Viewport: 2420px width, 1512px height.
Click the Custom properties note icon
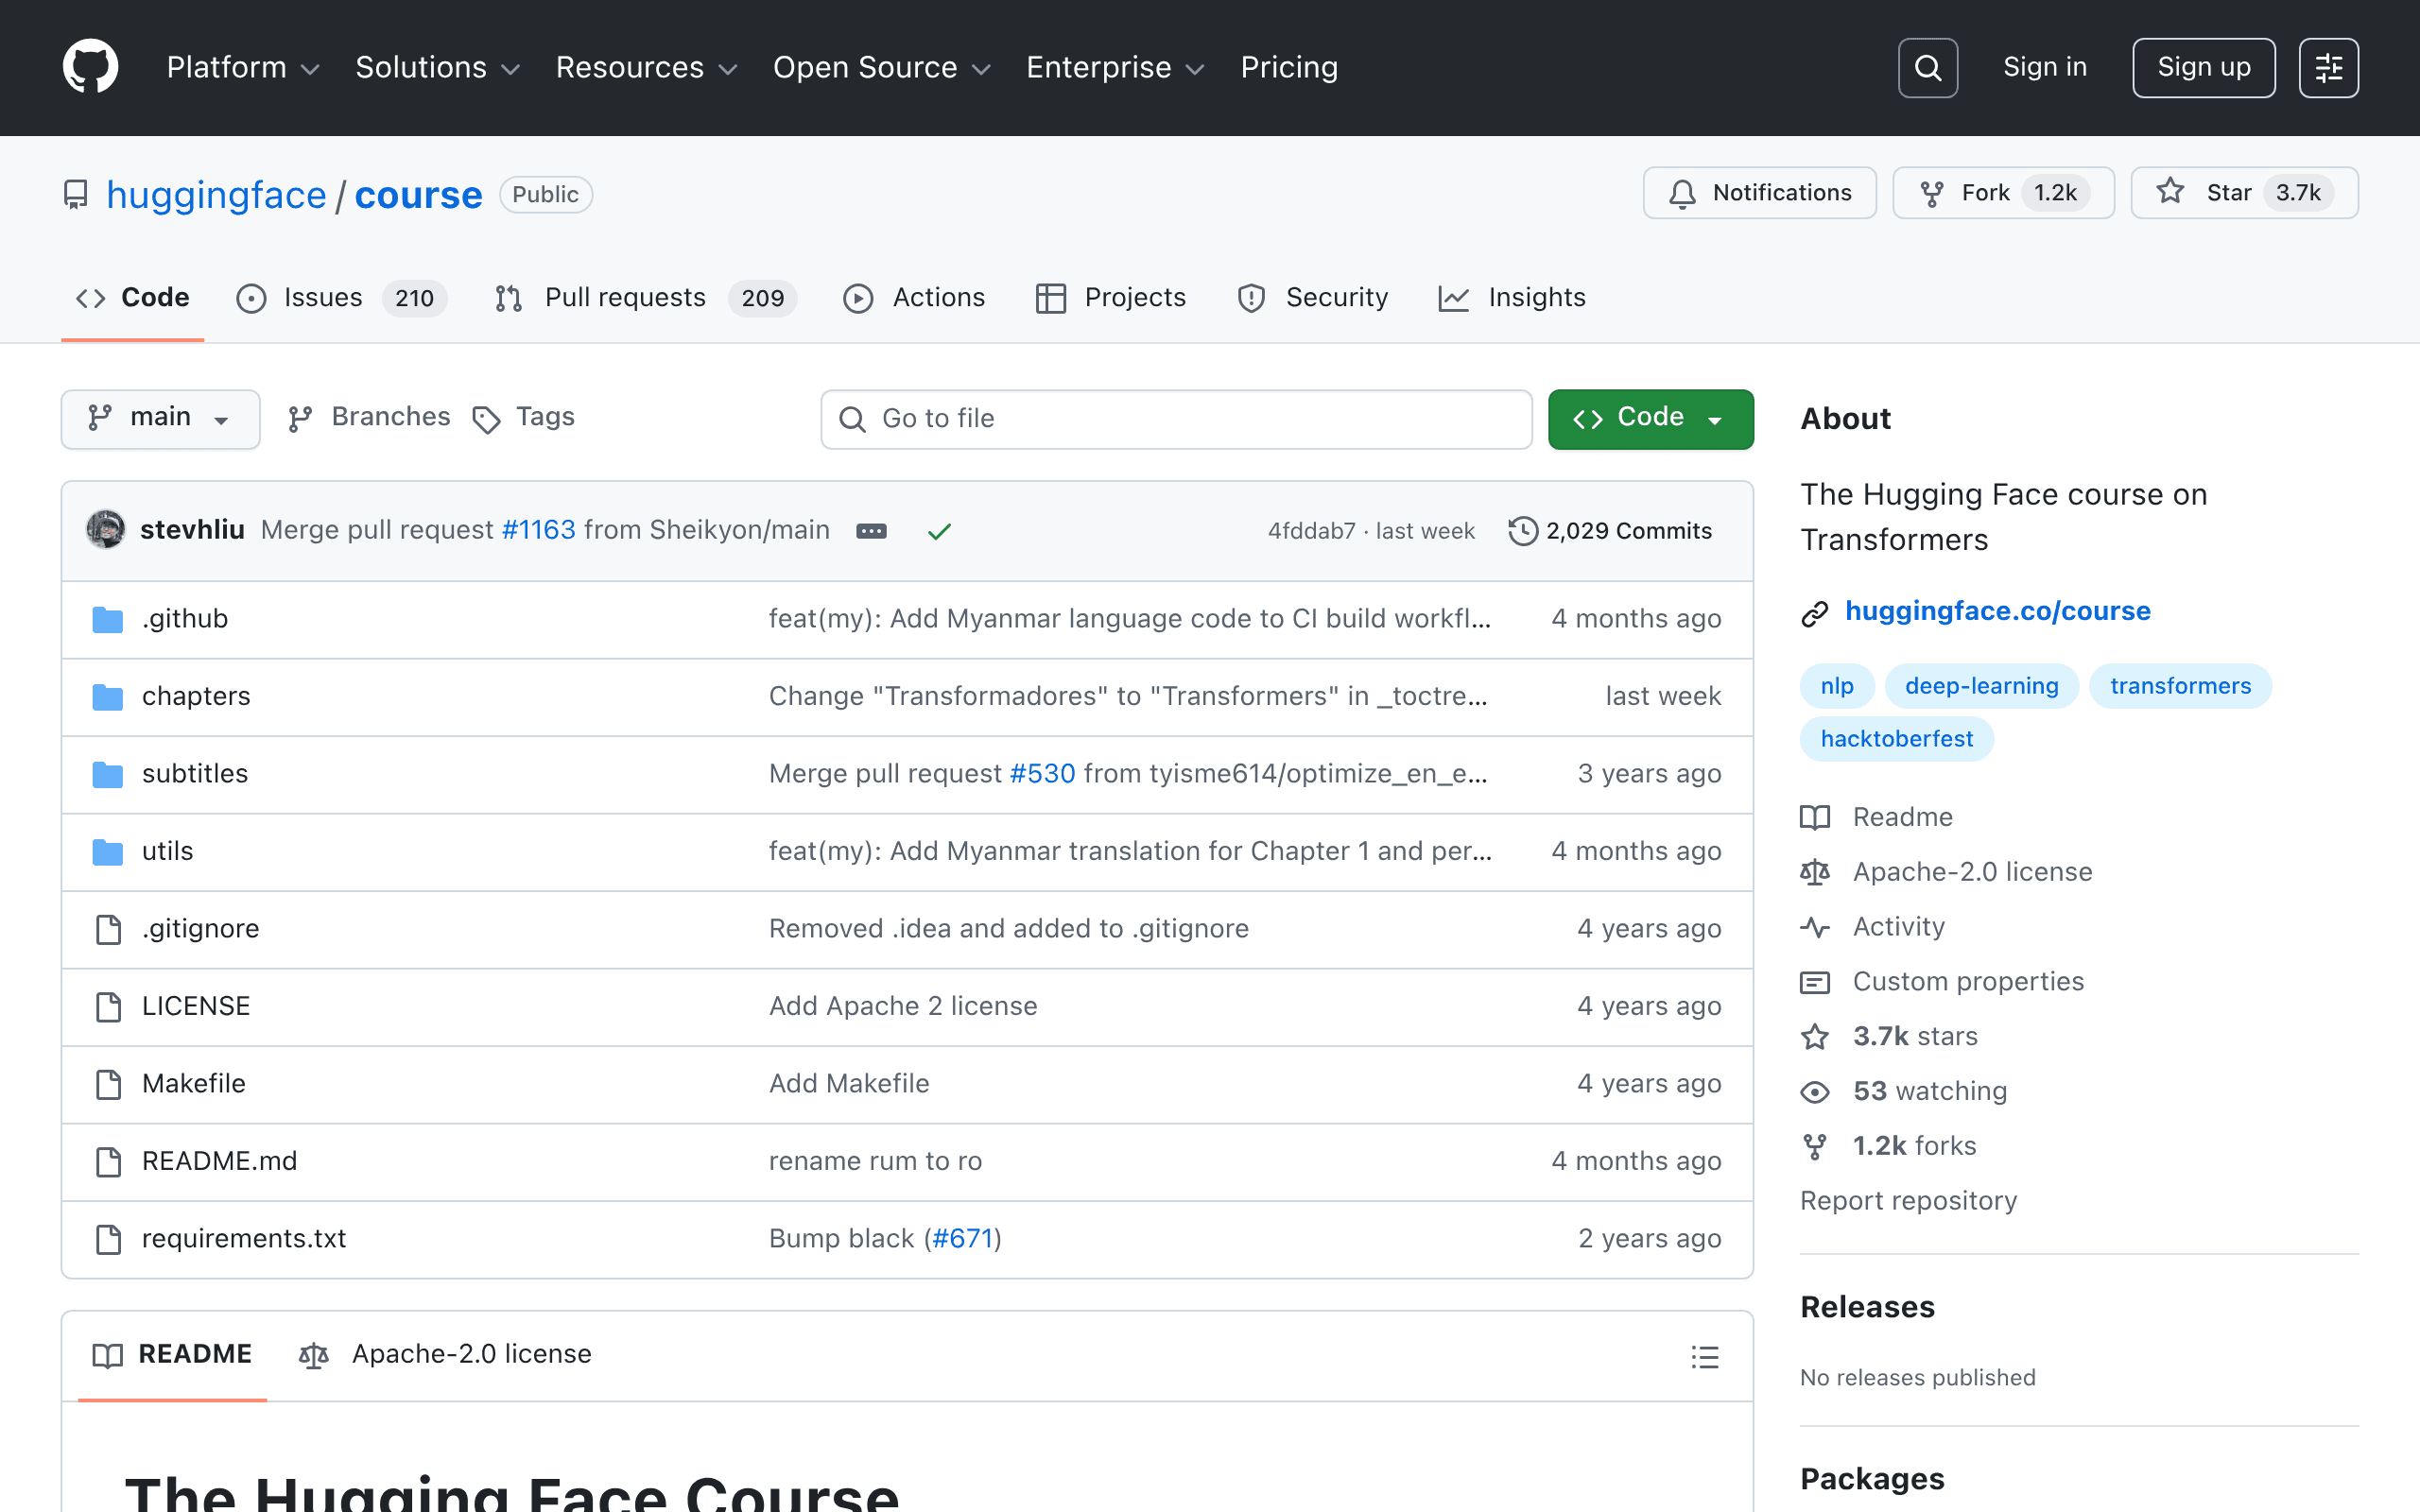tap(1815, 982)
